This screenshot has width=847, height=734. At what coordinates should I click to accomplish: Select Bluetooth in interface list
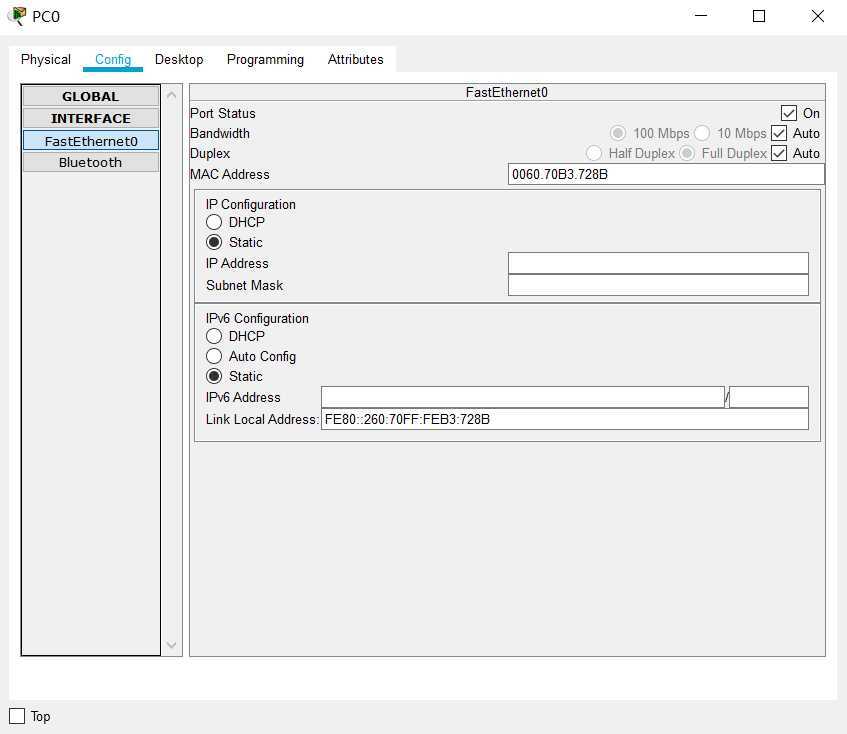tap(91, 162)
